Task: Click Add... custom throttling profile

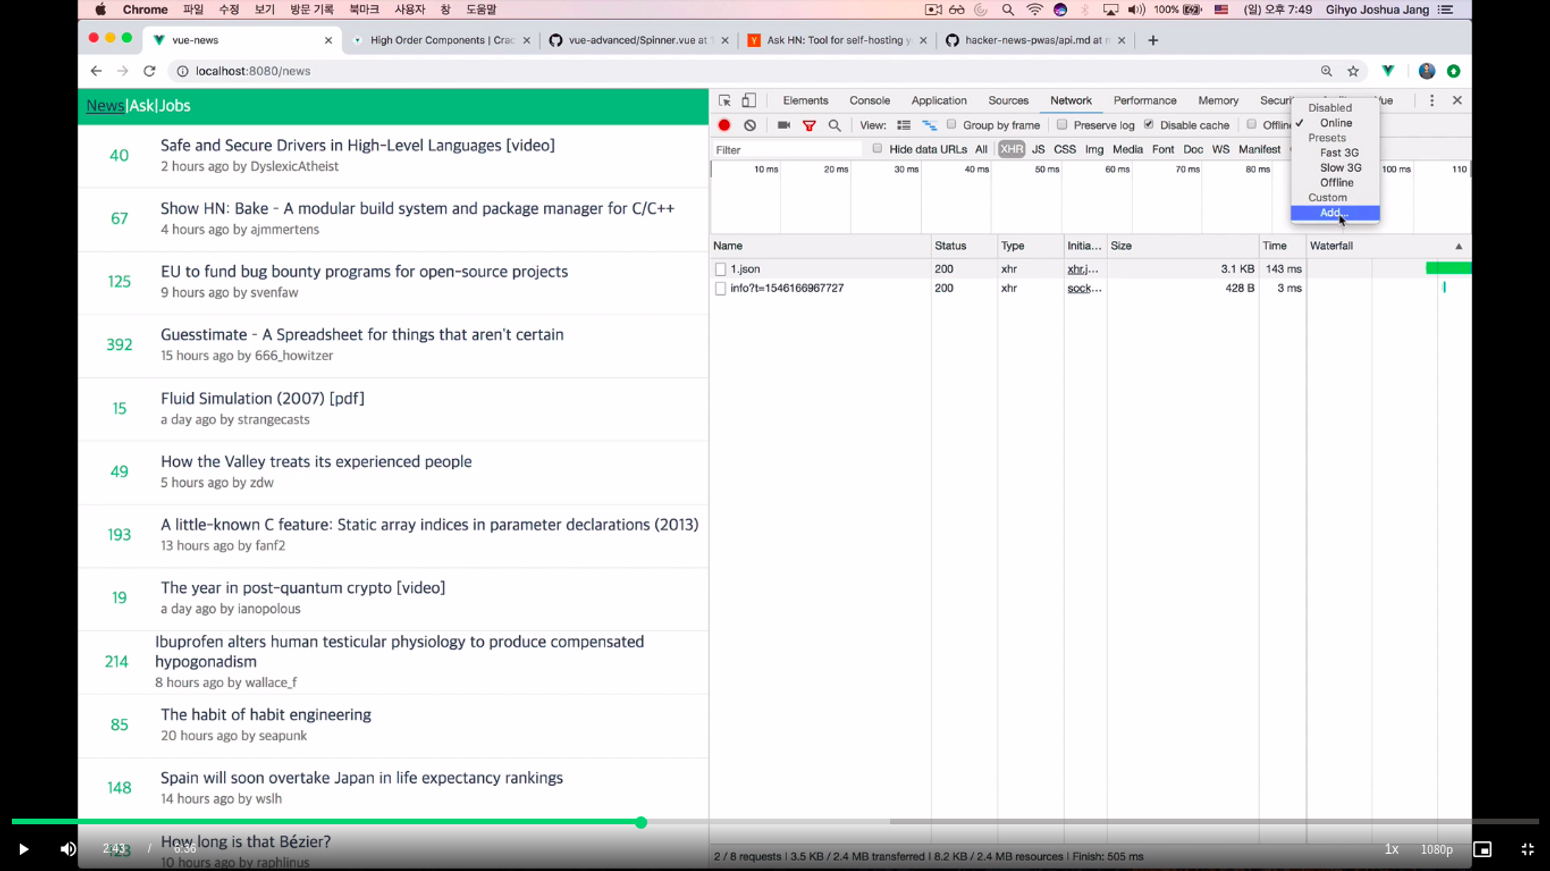Action: coord(1335,213)
